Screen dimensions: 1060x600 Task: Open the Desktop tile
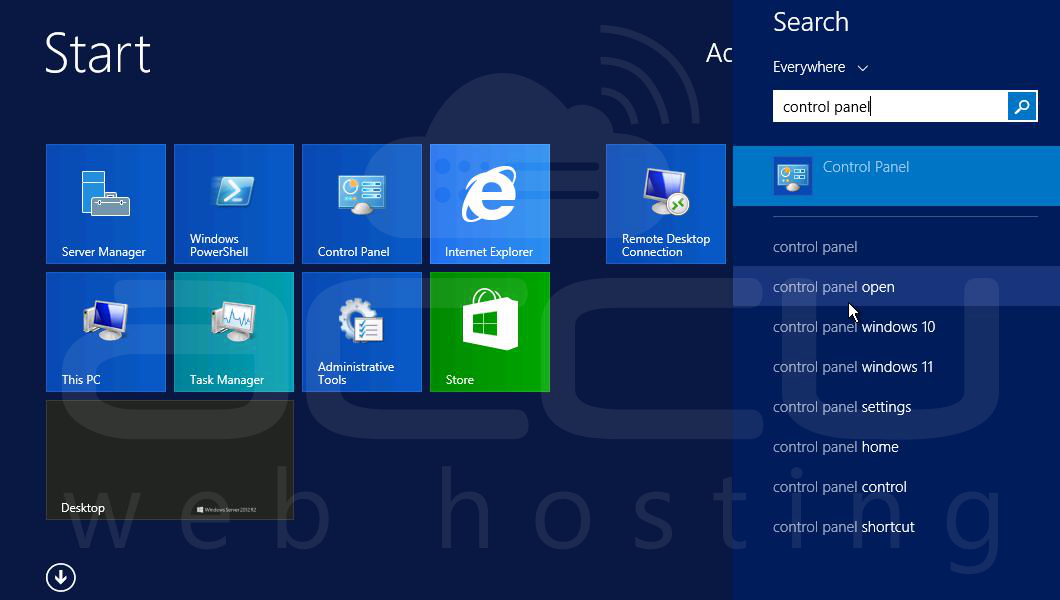pyautogui.click(x=170, y=459)
